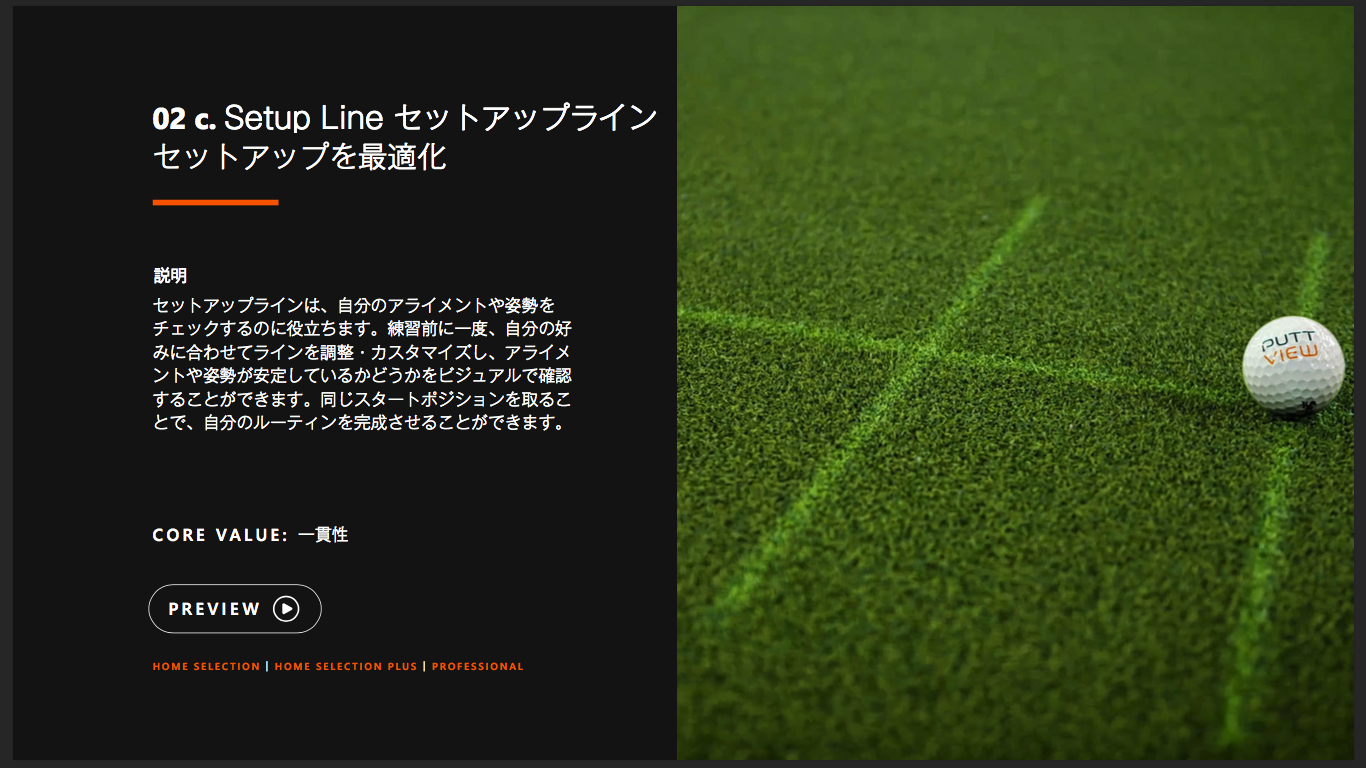The height and width of the screenshot is (768, 1366).
Task: Click separator after HOME SELECTION link
Action: point(267,667)
